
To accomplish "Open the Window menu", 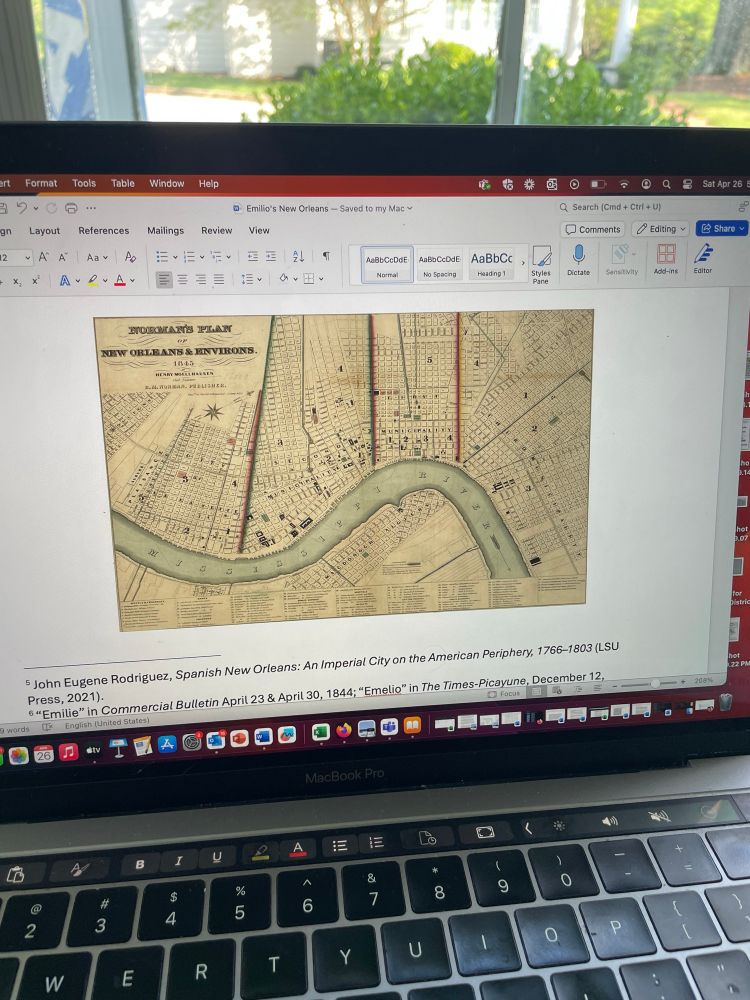I will tap(167, 184).
